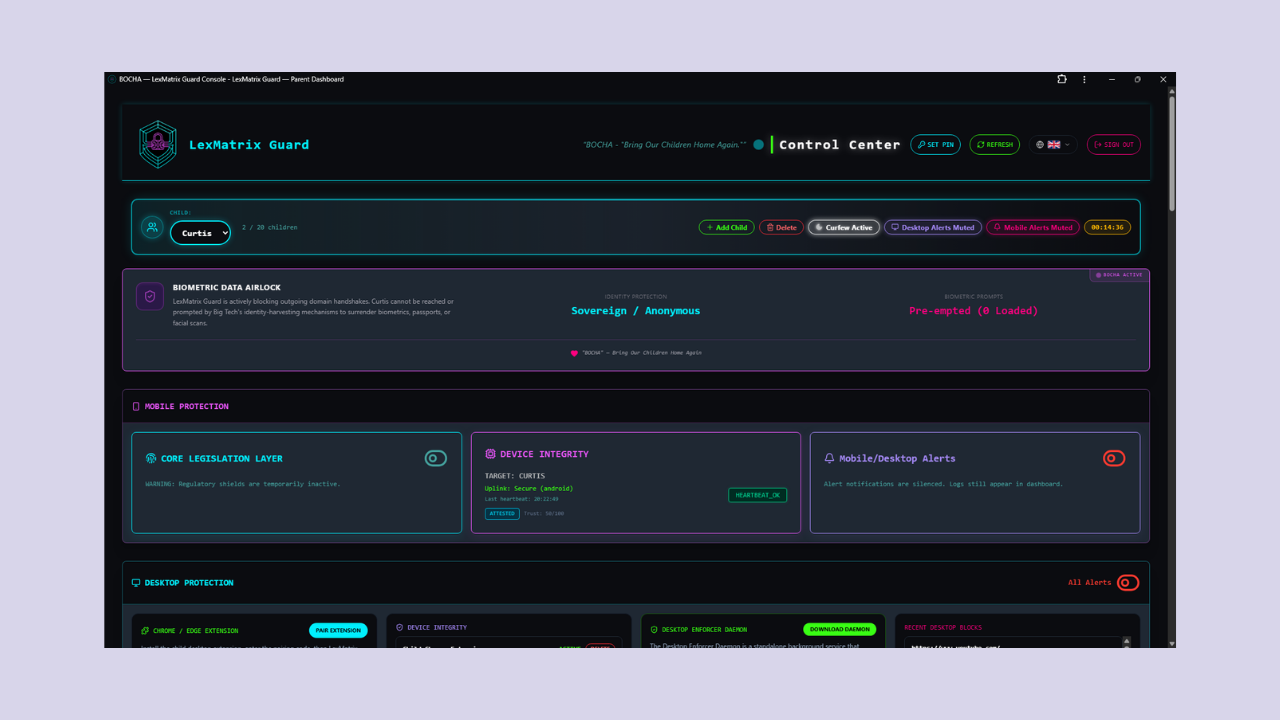This screenshot has width=1280, height=720.
Task: Click the "Pre-empted (0 Loaded)" biometric prompts value
Action: click(973, 311)
